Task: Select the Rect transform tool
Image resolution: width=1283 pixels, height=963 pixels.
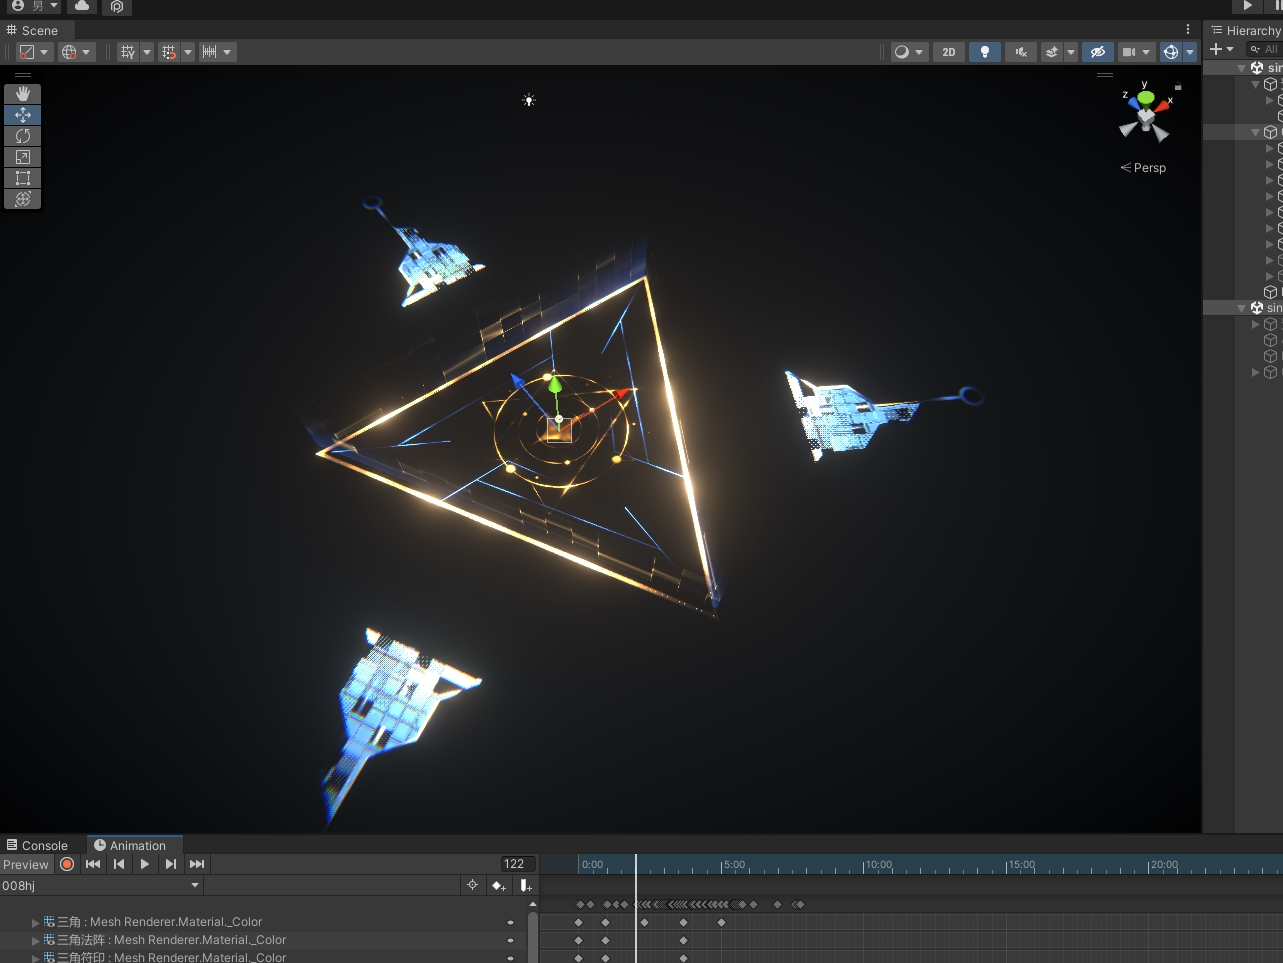Action: [23, 178]
